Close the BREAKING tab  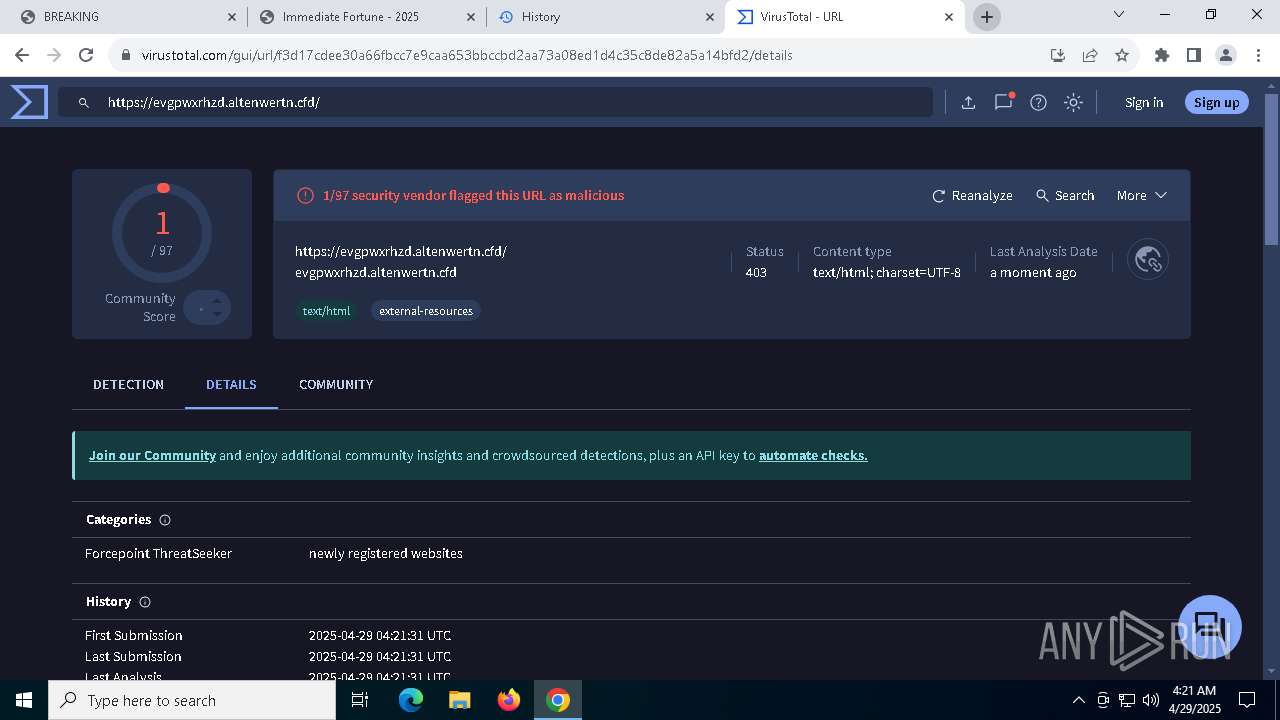click(232, 17)
